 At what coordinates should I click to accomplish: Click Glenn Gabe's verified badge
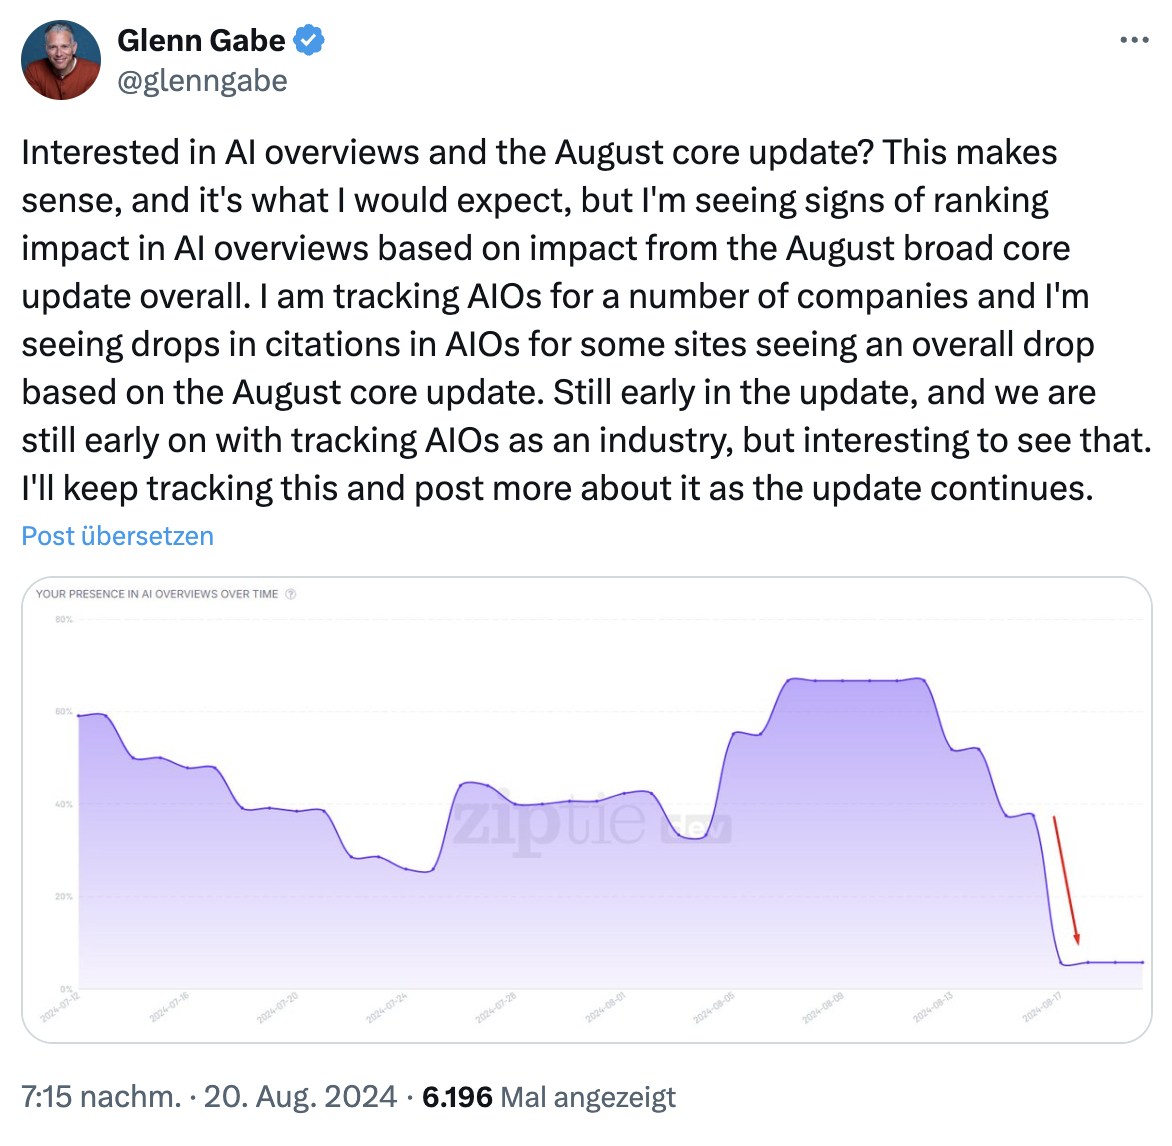click(x=310, y=40)
